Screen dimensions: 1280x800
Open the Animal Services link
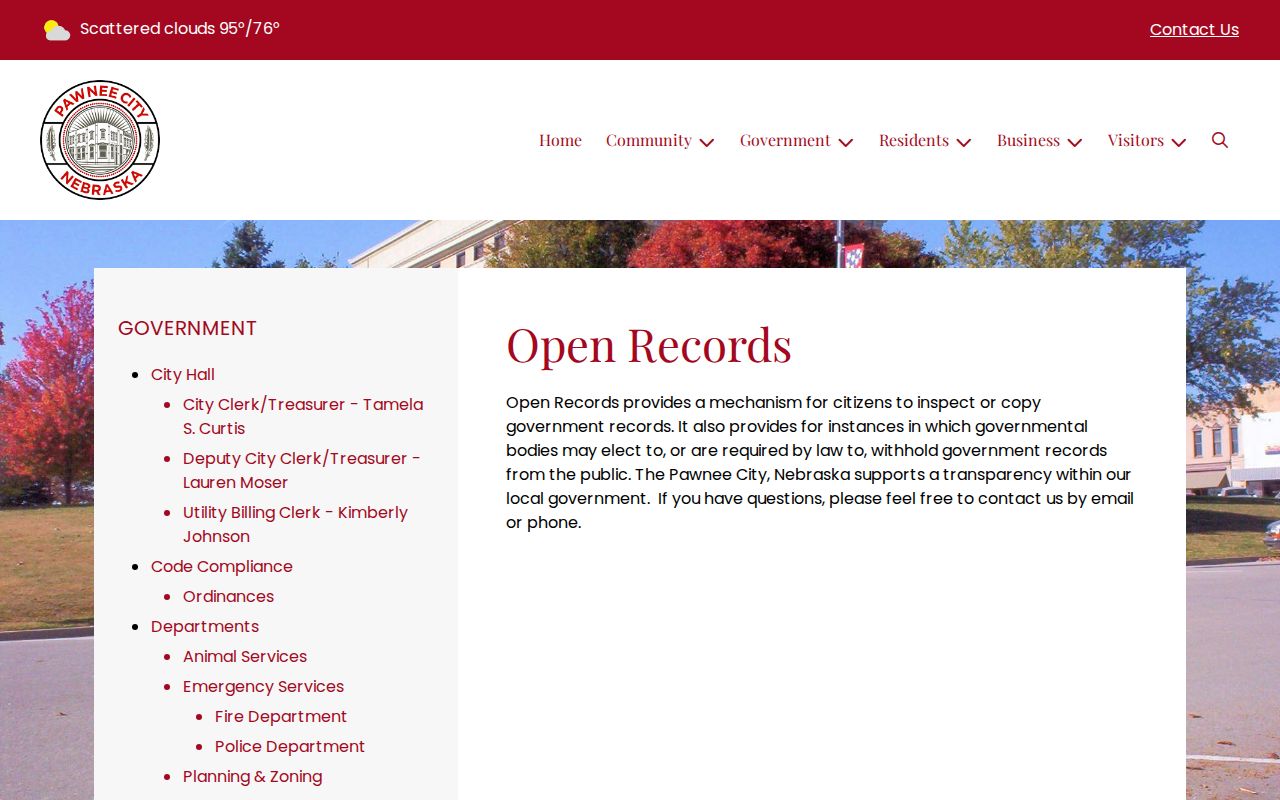pyautogui.click(x=245, y=657)
